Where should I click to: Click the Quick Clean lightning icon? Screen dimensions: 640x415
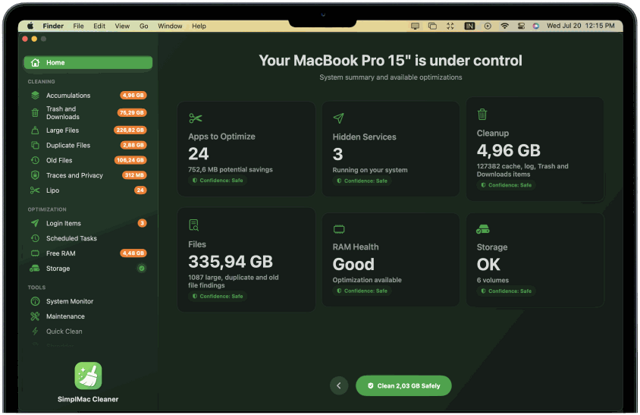coord(35,331)
